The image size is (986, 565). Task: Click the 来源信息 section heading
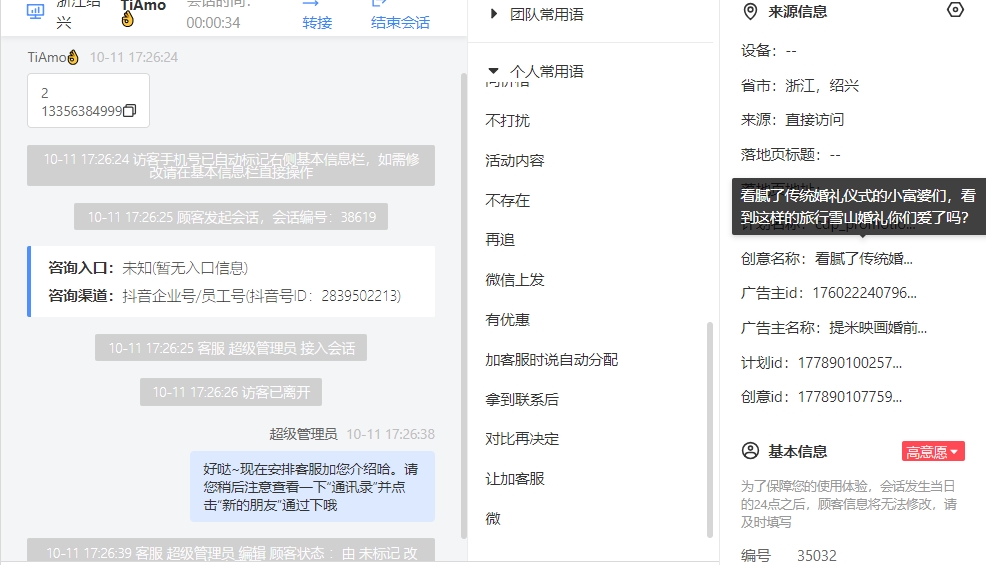[x=797, y=12]
